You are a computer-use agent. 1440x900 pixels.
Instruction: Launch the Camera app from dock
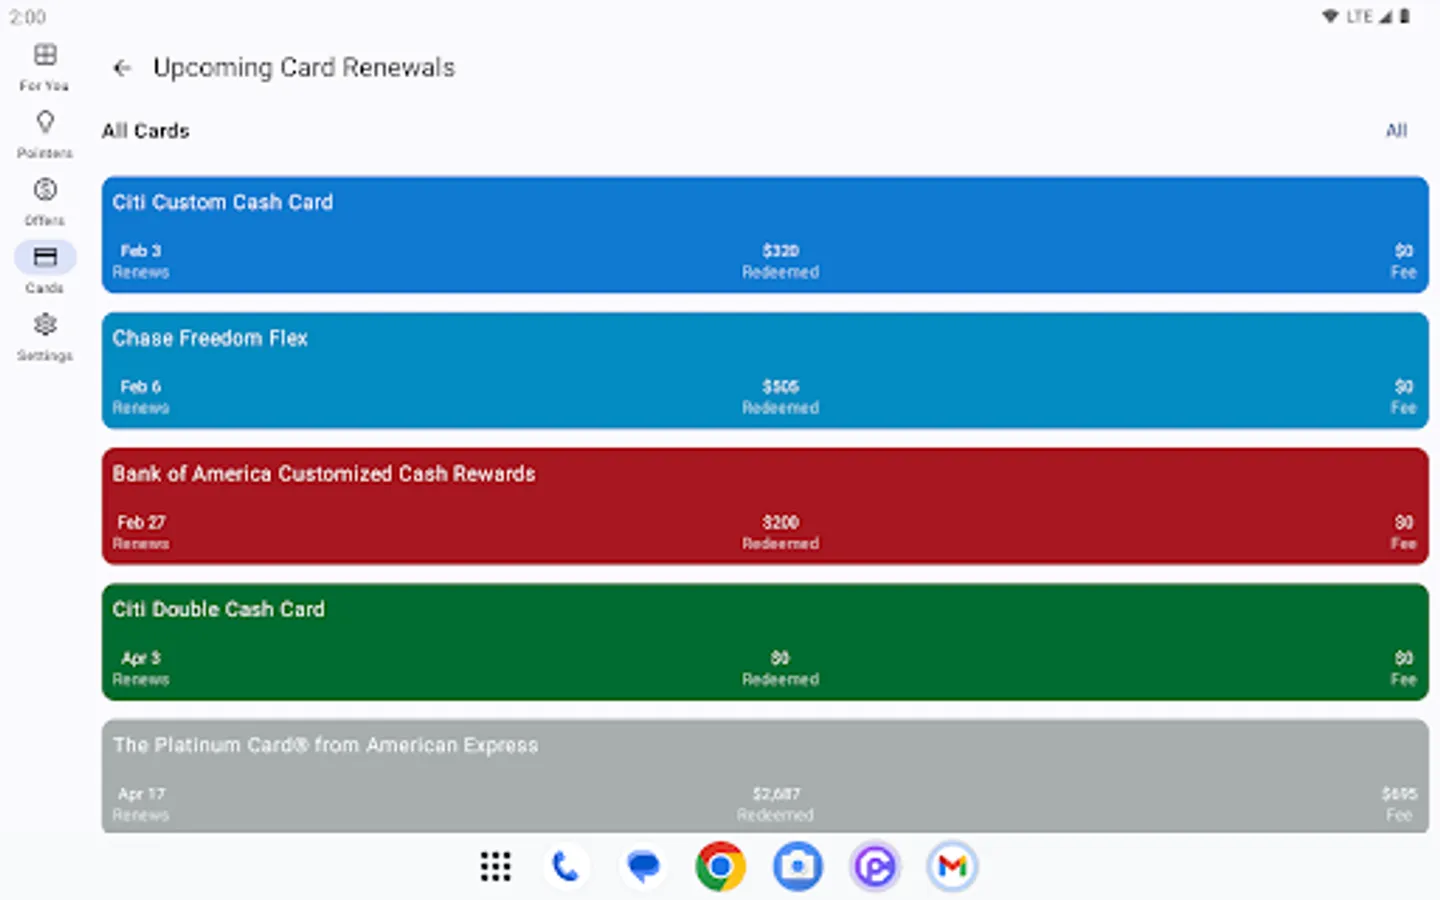[798, 866]
